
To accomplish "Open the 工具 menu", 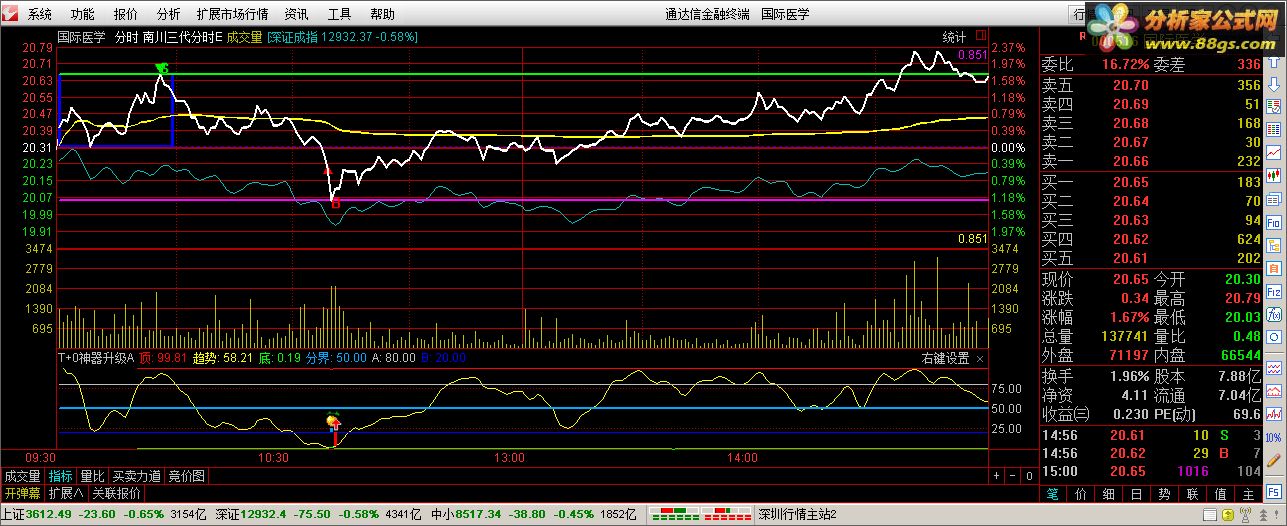I will point(340,14).
